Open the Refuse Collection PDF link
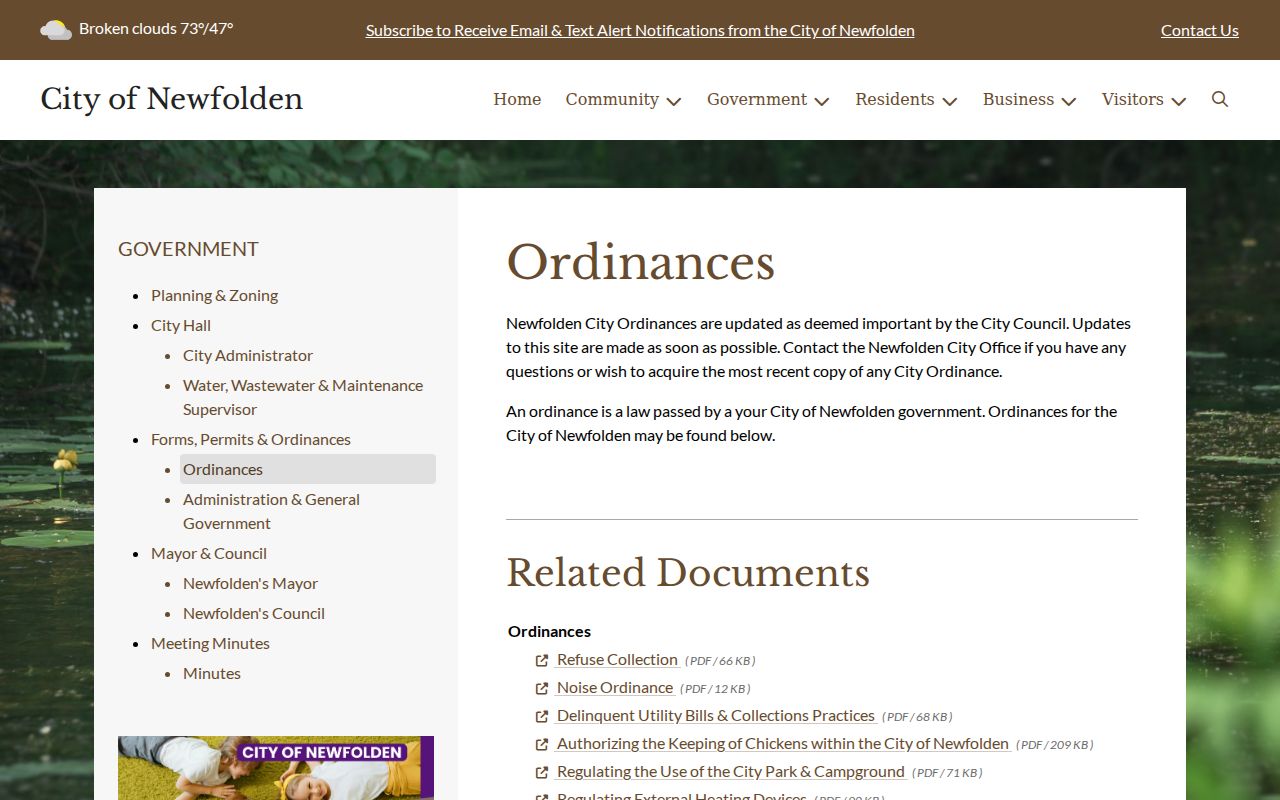This screenshot has height=800, width=1280. (x=618, y=659)
